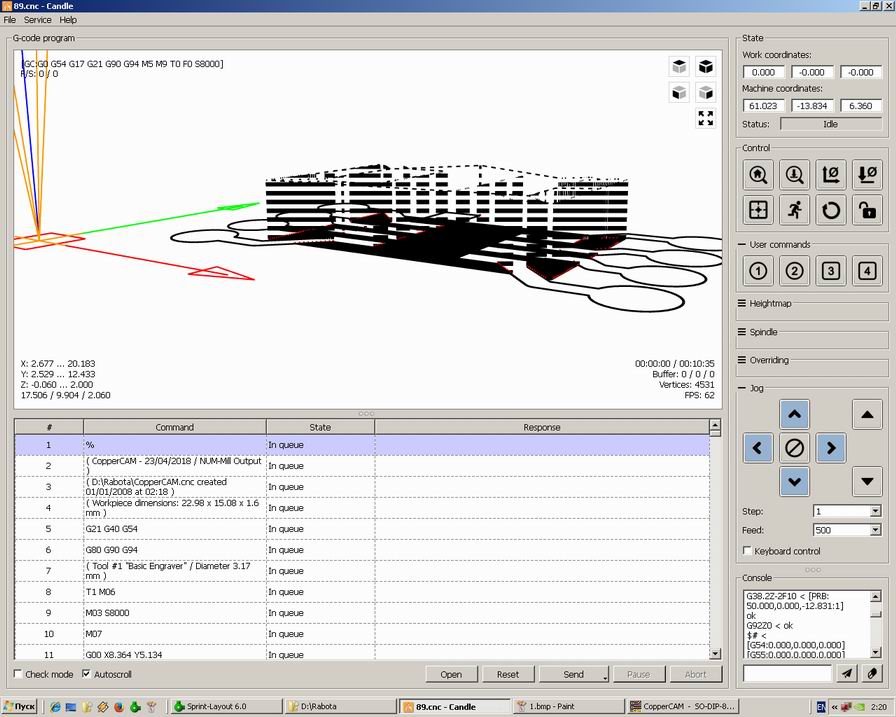Toggle the Autoscroll checkbox
The height and width of the screenshot is (717, 896).
(86, 674)
